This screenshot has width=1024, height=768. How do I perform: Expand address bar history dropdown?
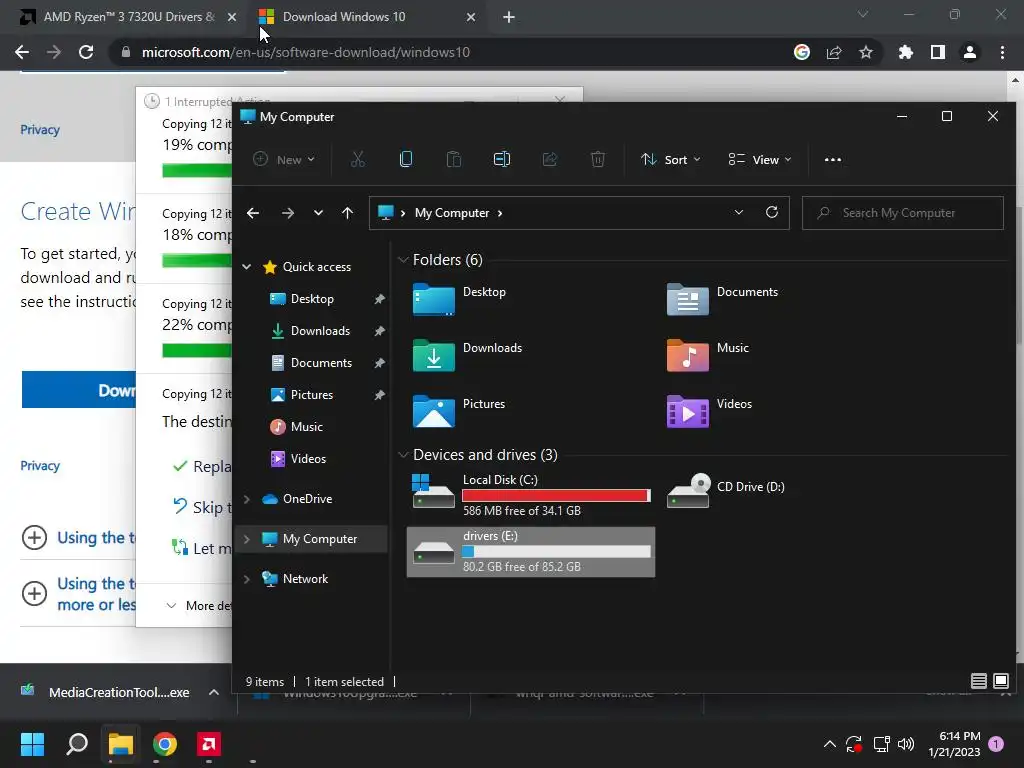click(x=739, y=212)
